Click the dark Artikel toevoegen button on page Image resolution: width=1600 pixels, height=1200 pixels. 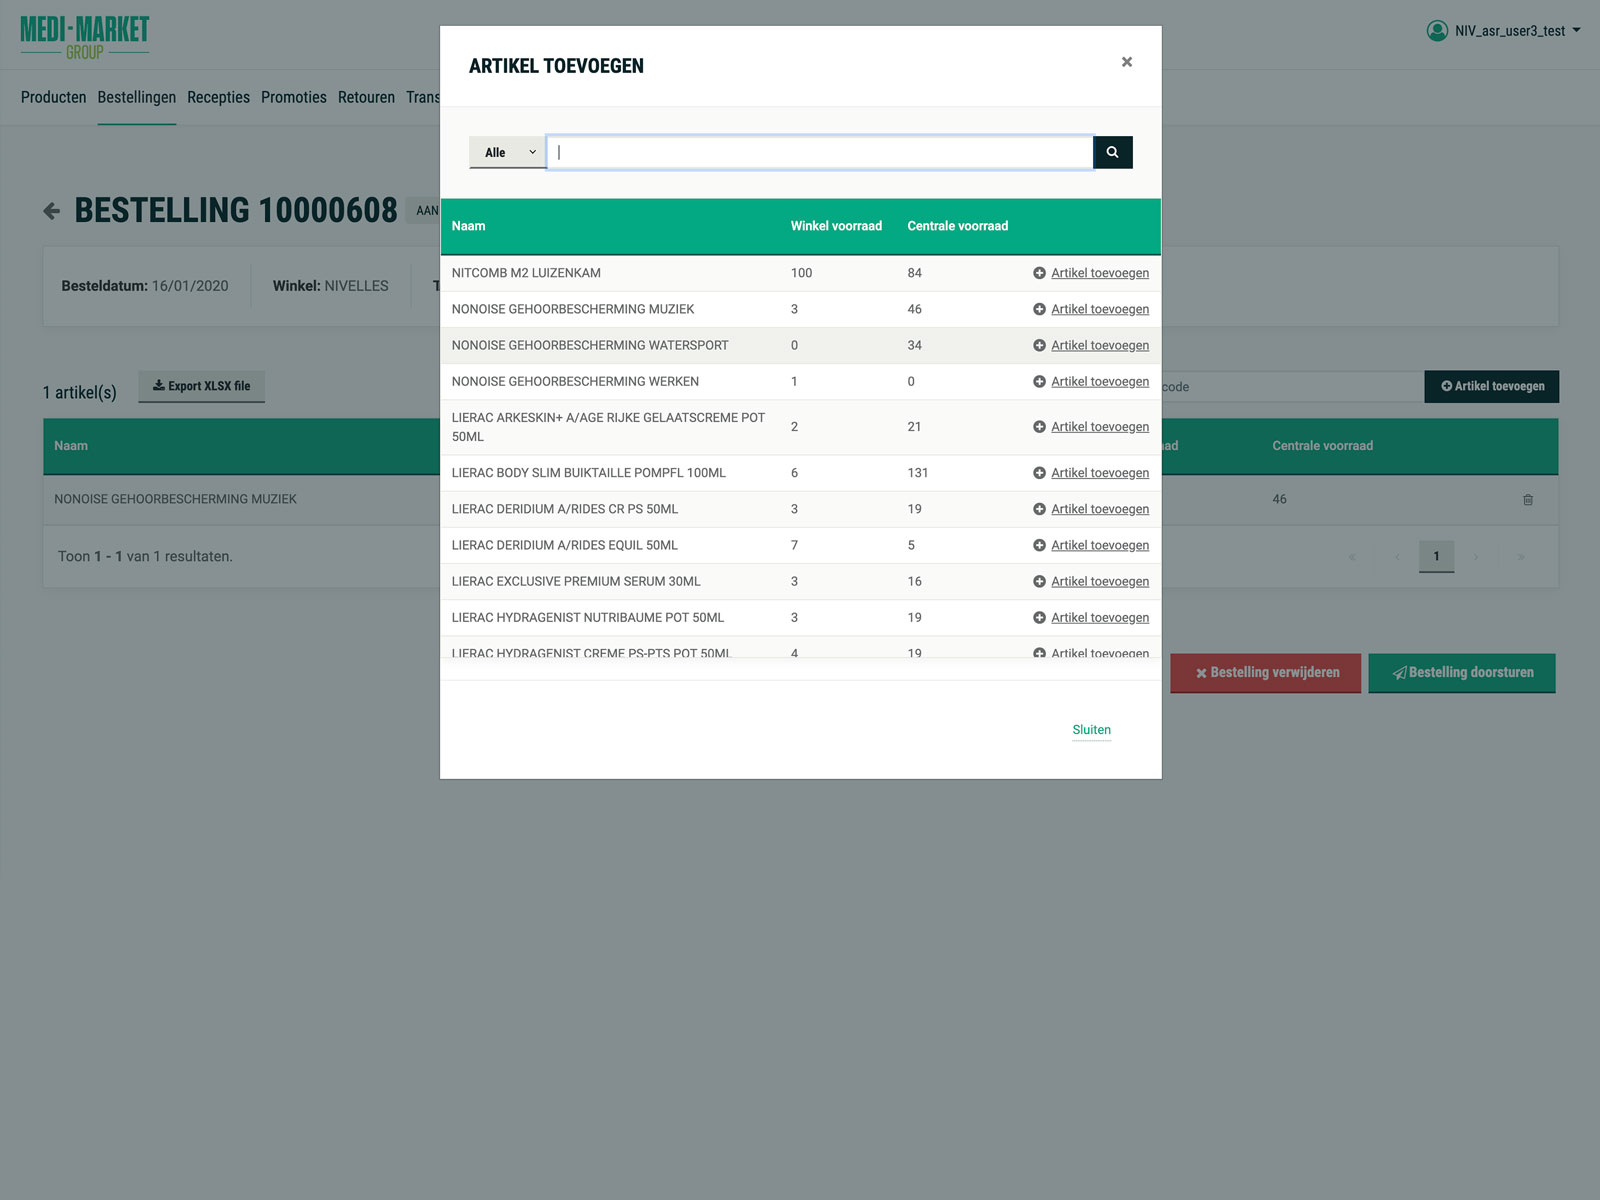point(1491,386)
